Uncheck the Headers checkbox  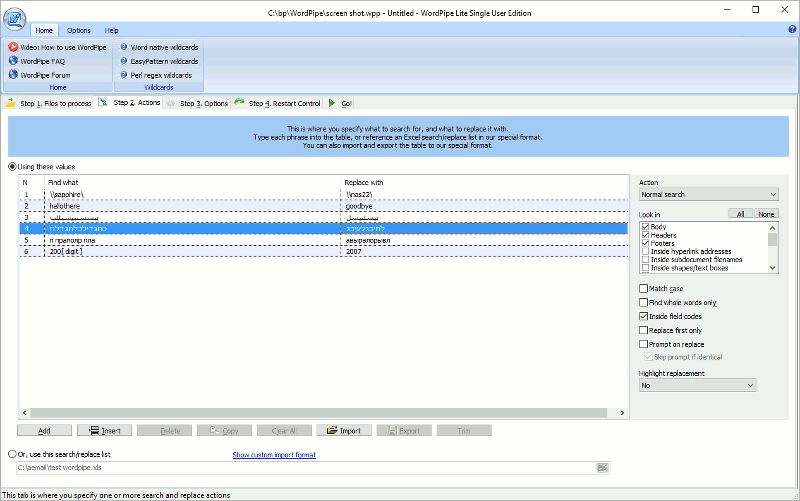(x=645, y=235)
